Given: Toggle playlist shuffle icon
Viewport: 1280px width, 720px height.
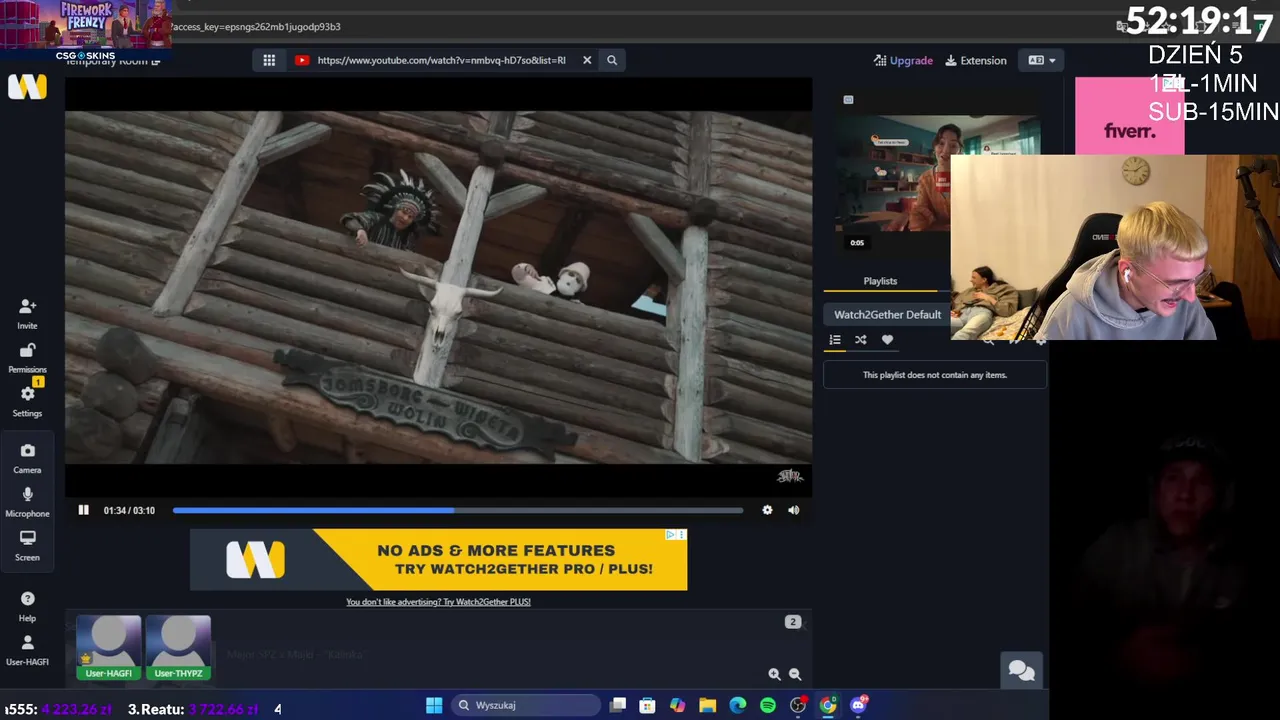Looking at the screenshot, I should [860, 340].
